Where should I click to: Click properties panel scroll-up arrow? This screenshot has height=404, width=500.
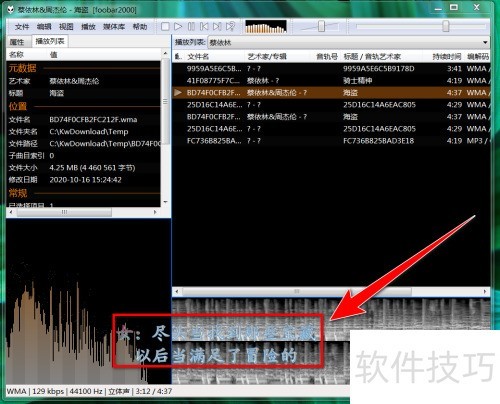tap(166, 53)
